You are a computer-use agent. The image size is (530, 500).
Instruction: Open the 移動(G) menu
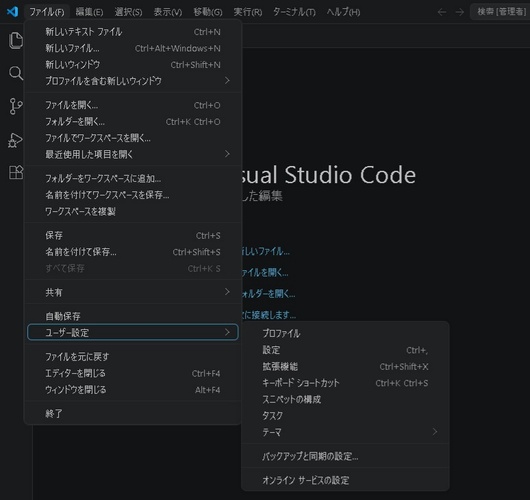click(208, 12)
